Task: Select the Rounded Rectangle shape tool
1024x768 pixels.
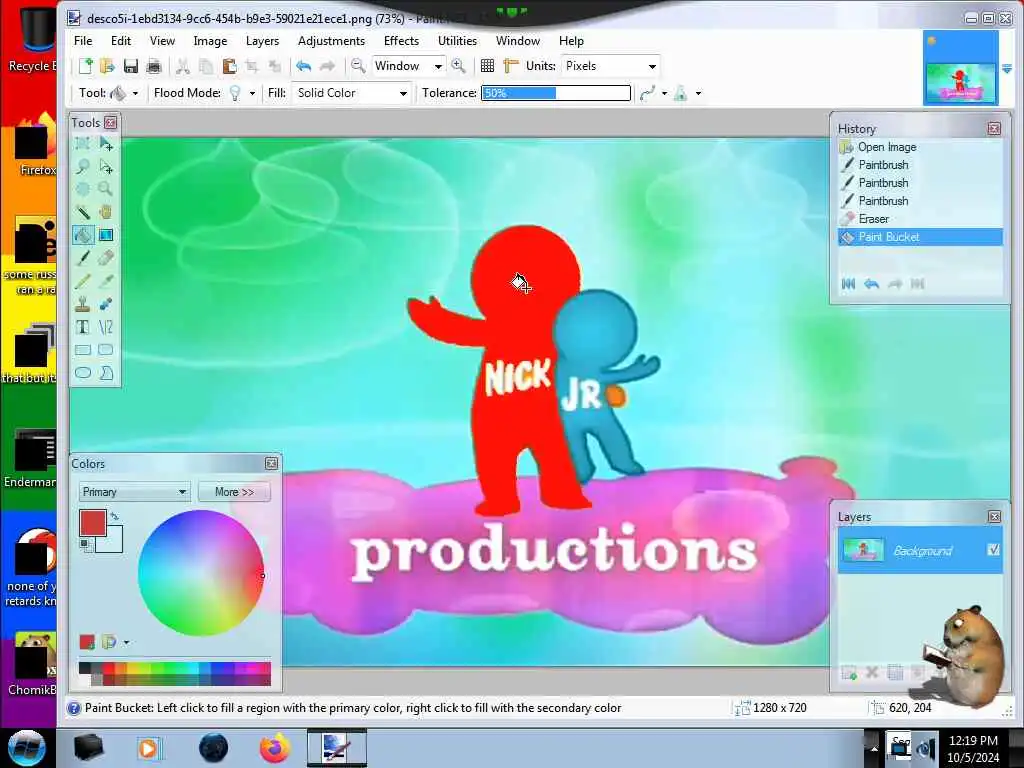Action: click(x=106, y=350)
